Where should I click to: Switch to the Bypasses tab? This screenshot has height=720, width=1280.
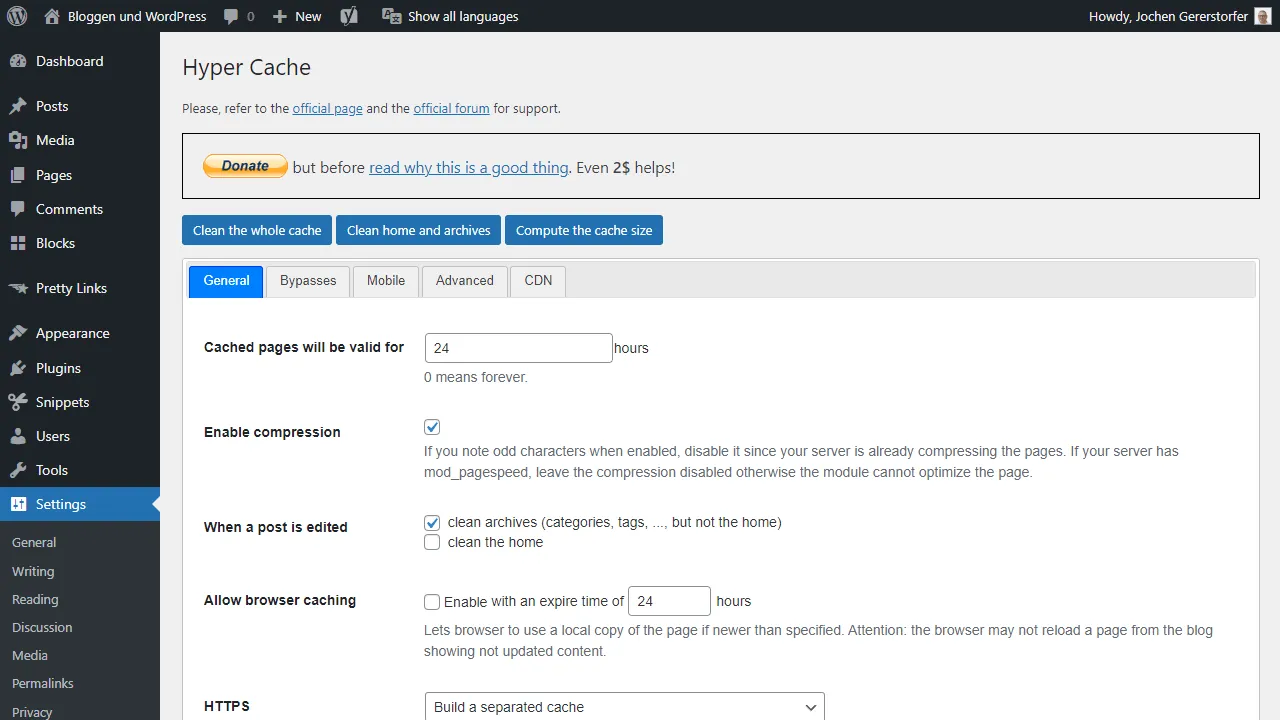coord(308,281)
